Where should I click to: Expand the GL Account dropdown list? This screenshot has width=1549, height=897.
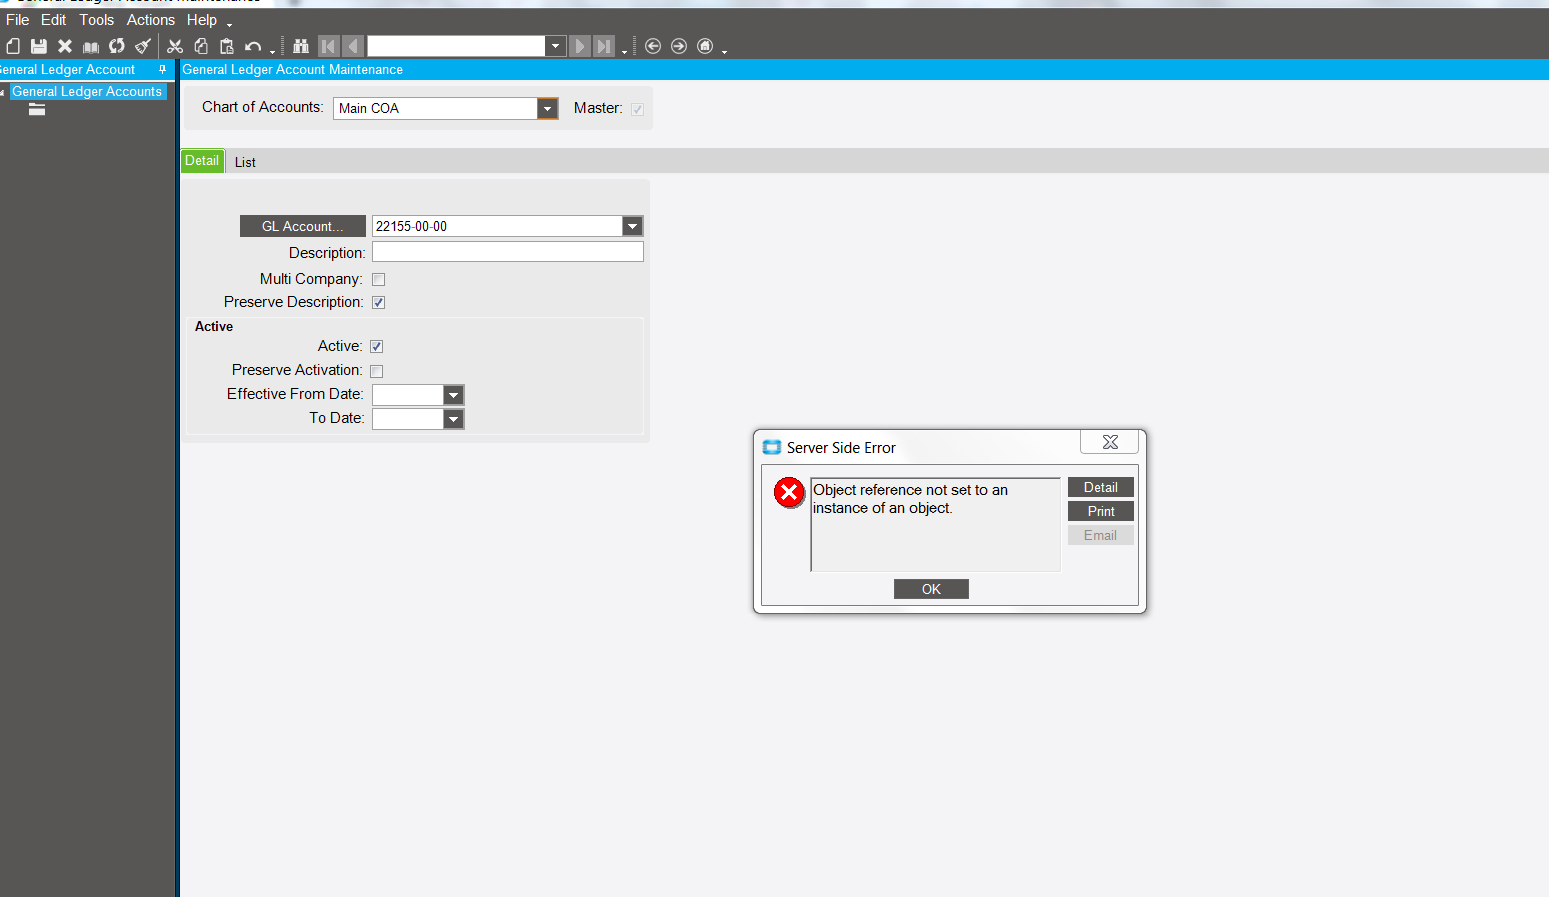click(632, 226)
